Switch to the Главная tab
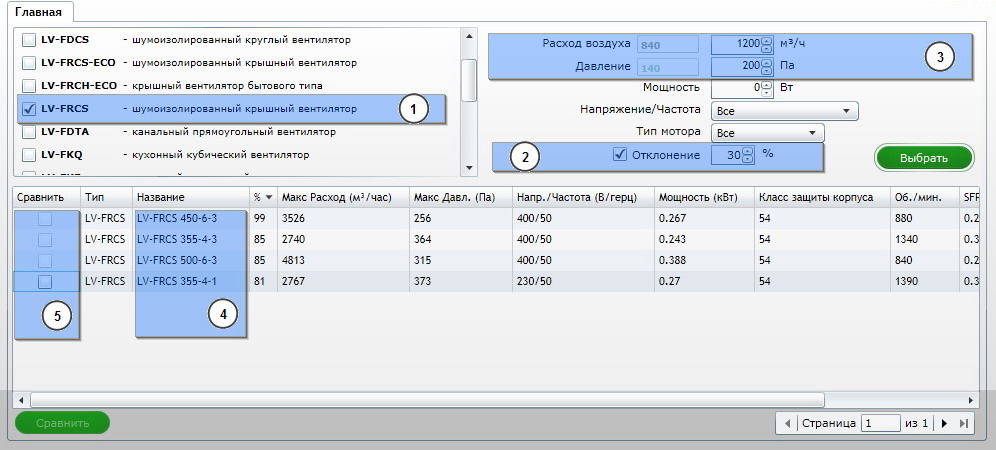This screenshot has width=996, height=450. pyautogui.click(x=38, y=12)
